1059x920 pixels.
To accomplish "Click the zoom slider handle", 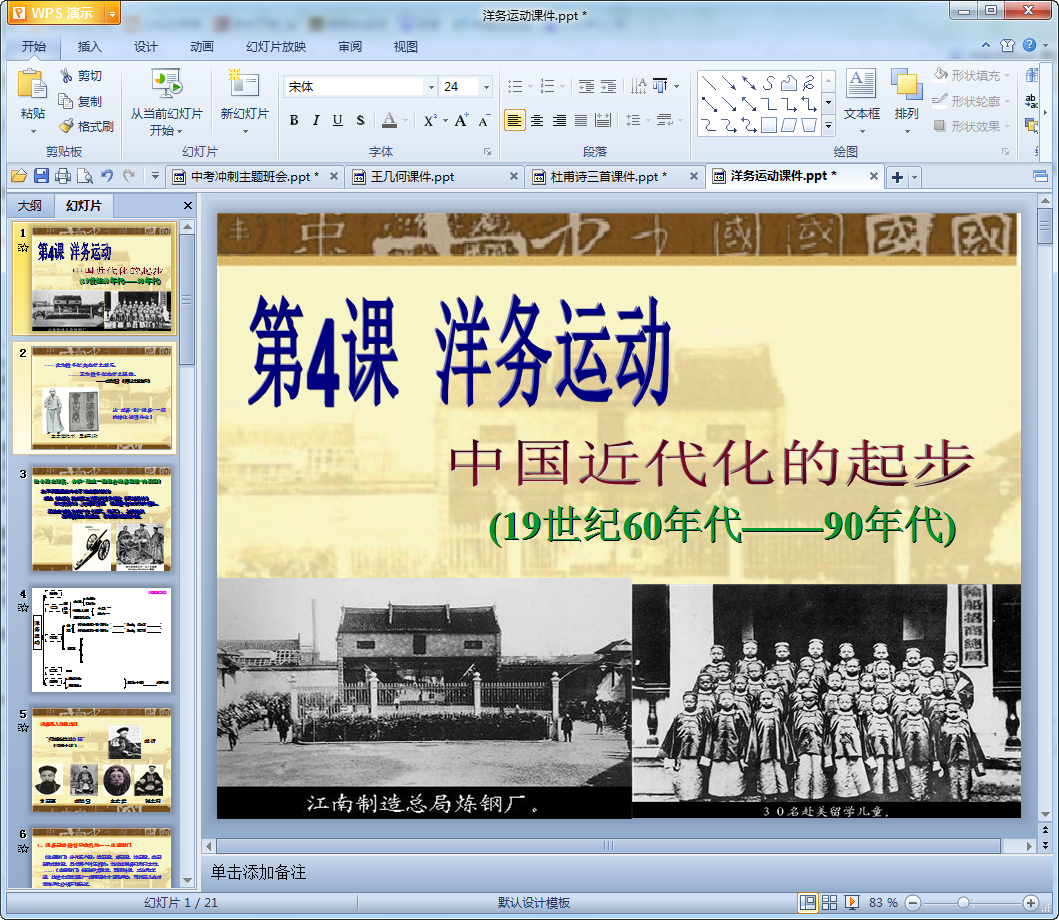I will 964,902.
